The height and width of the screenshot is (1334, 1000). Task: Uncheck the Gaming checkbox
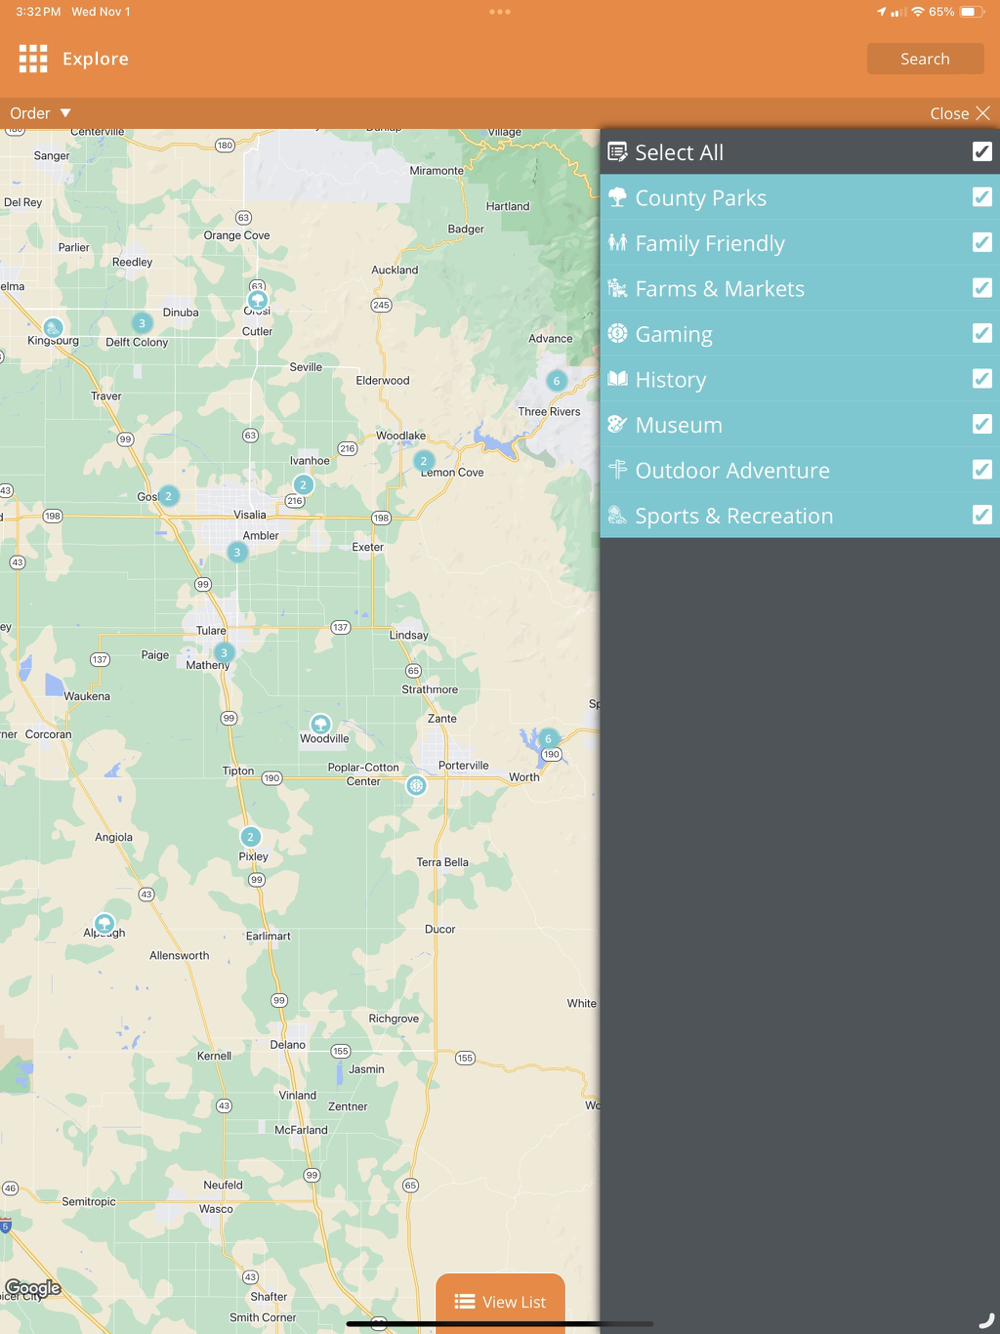tap(982, 333)
